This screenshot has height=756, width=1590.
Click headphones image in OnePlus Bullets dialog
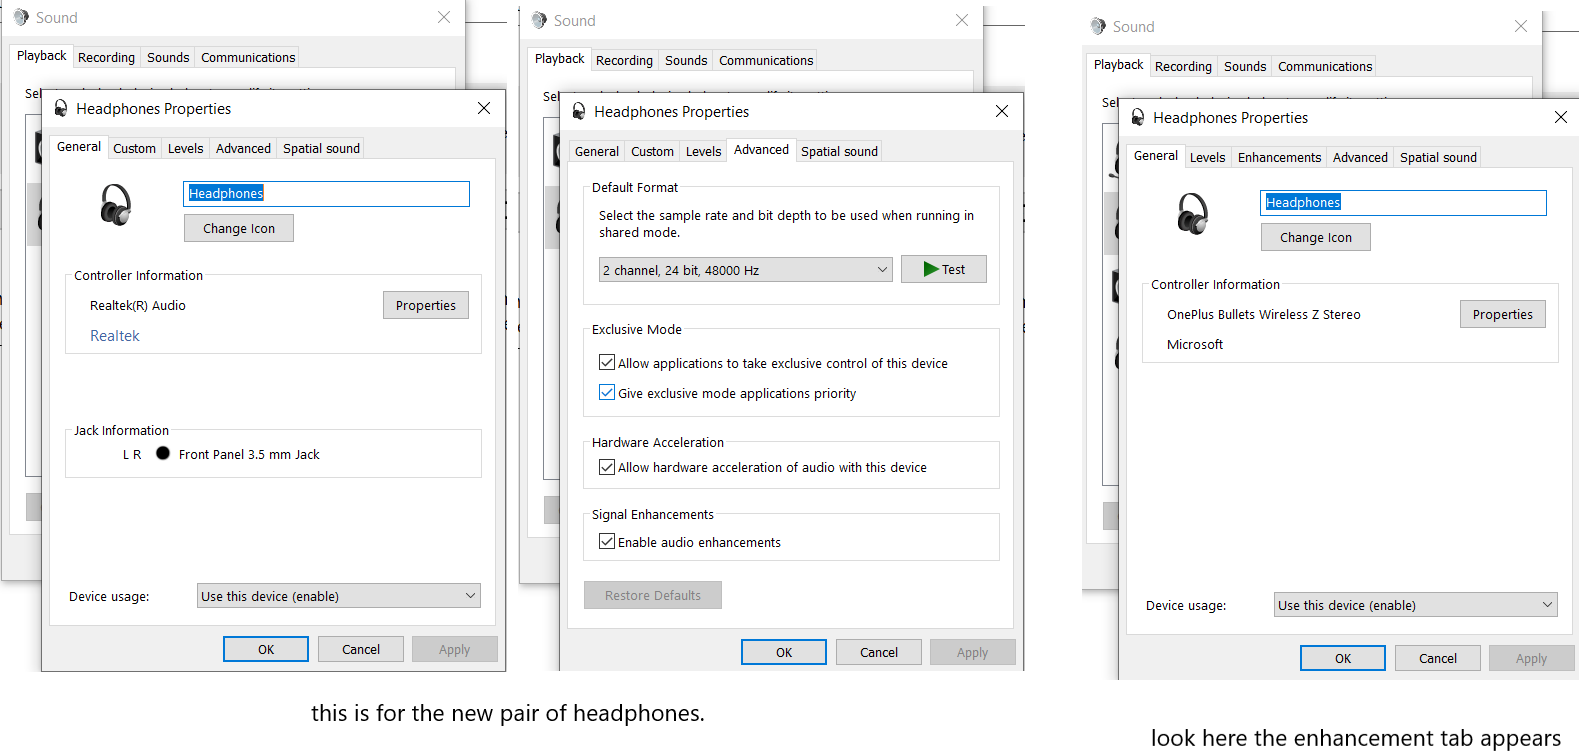pos(1192,214)
